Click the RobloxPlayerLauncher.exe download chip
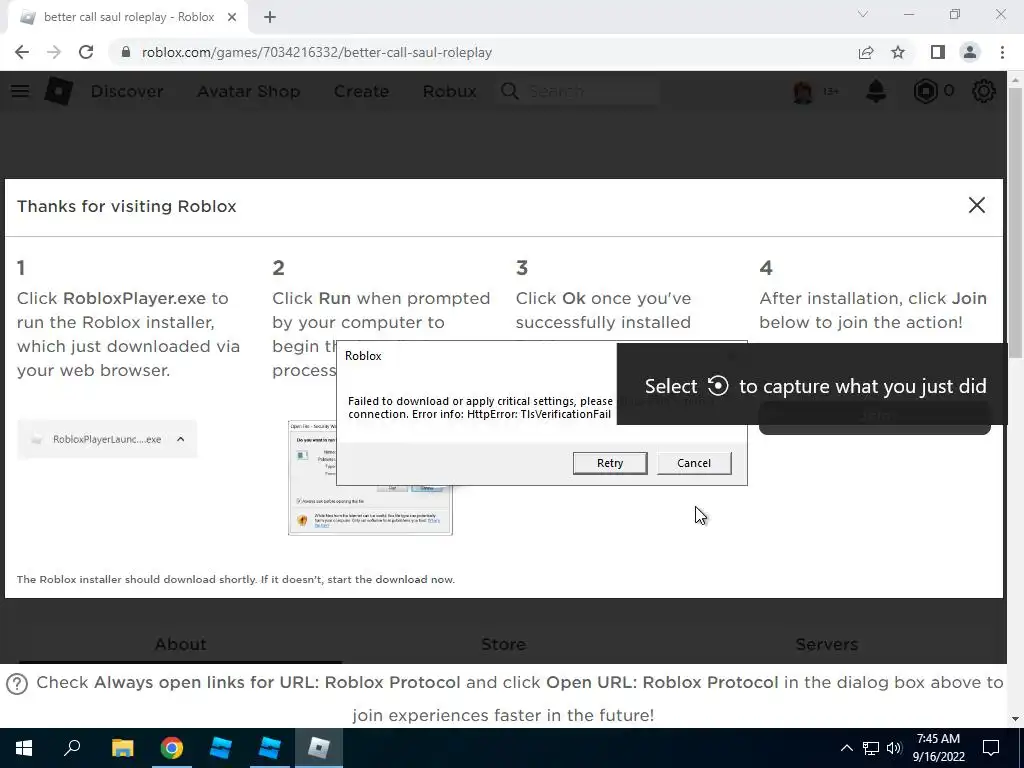 [x=107, y=439]
